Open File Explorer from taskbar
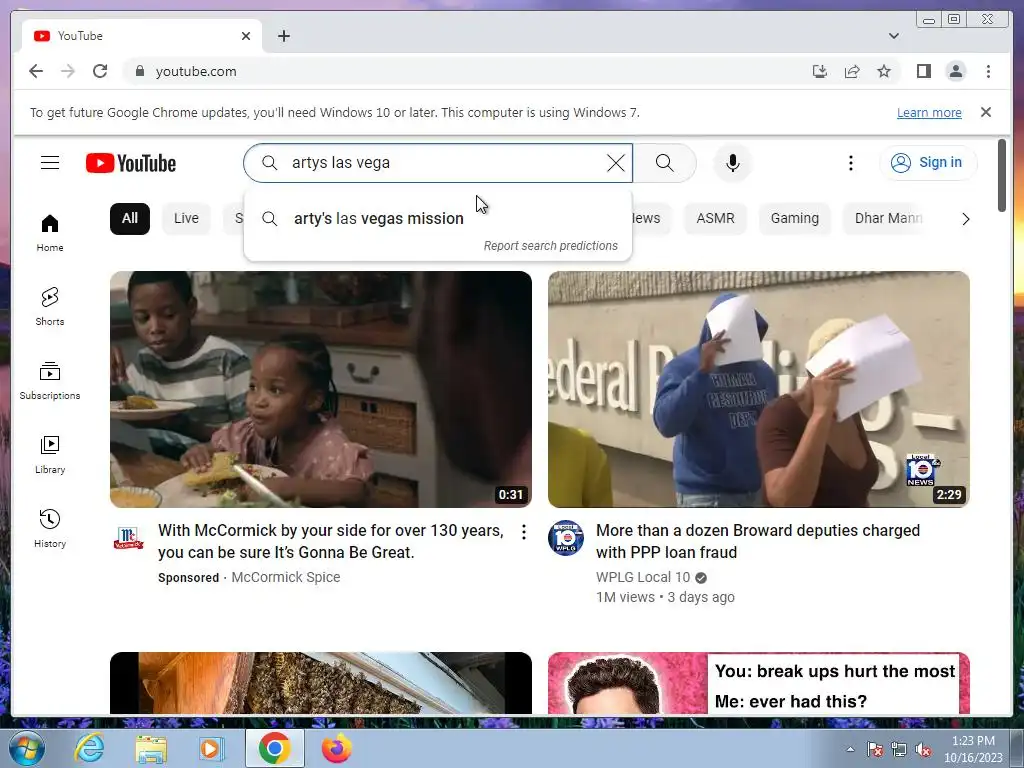Viewport: 1024px width, 768px height. (151, 748)
